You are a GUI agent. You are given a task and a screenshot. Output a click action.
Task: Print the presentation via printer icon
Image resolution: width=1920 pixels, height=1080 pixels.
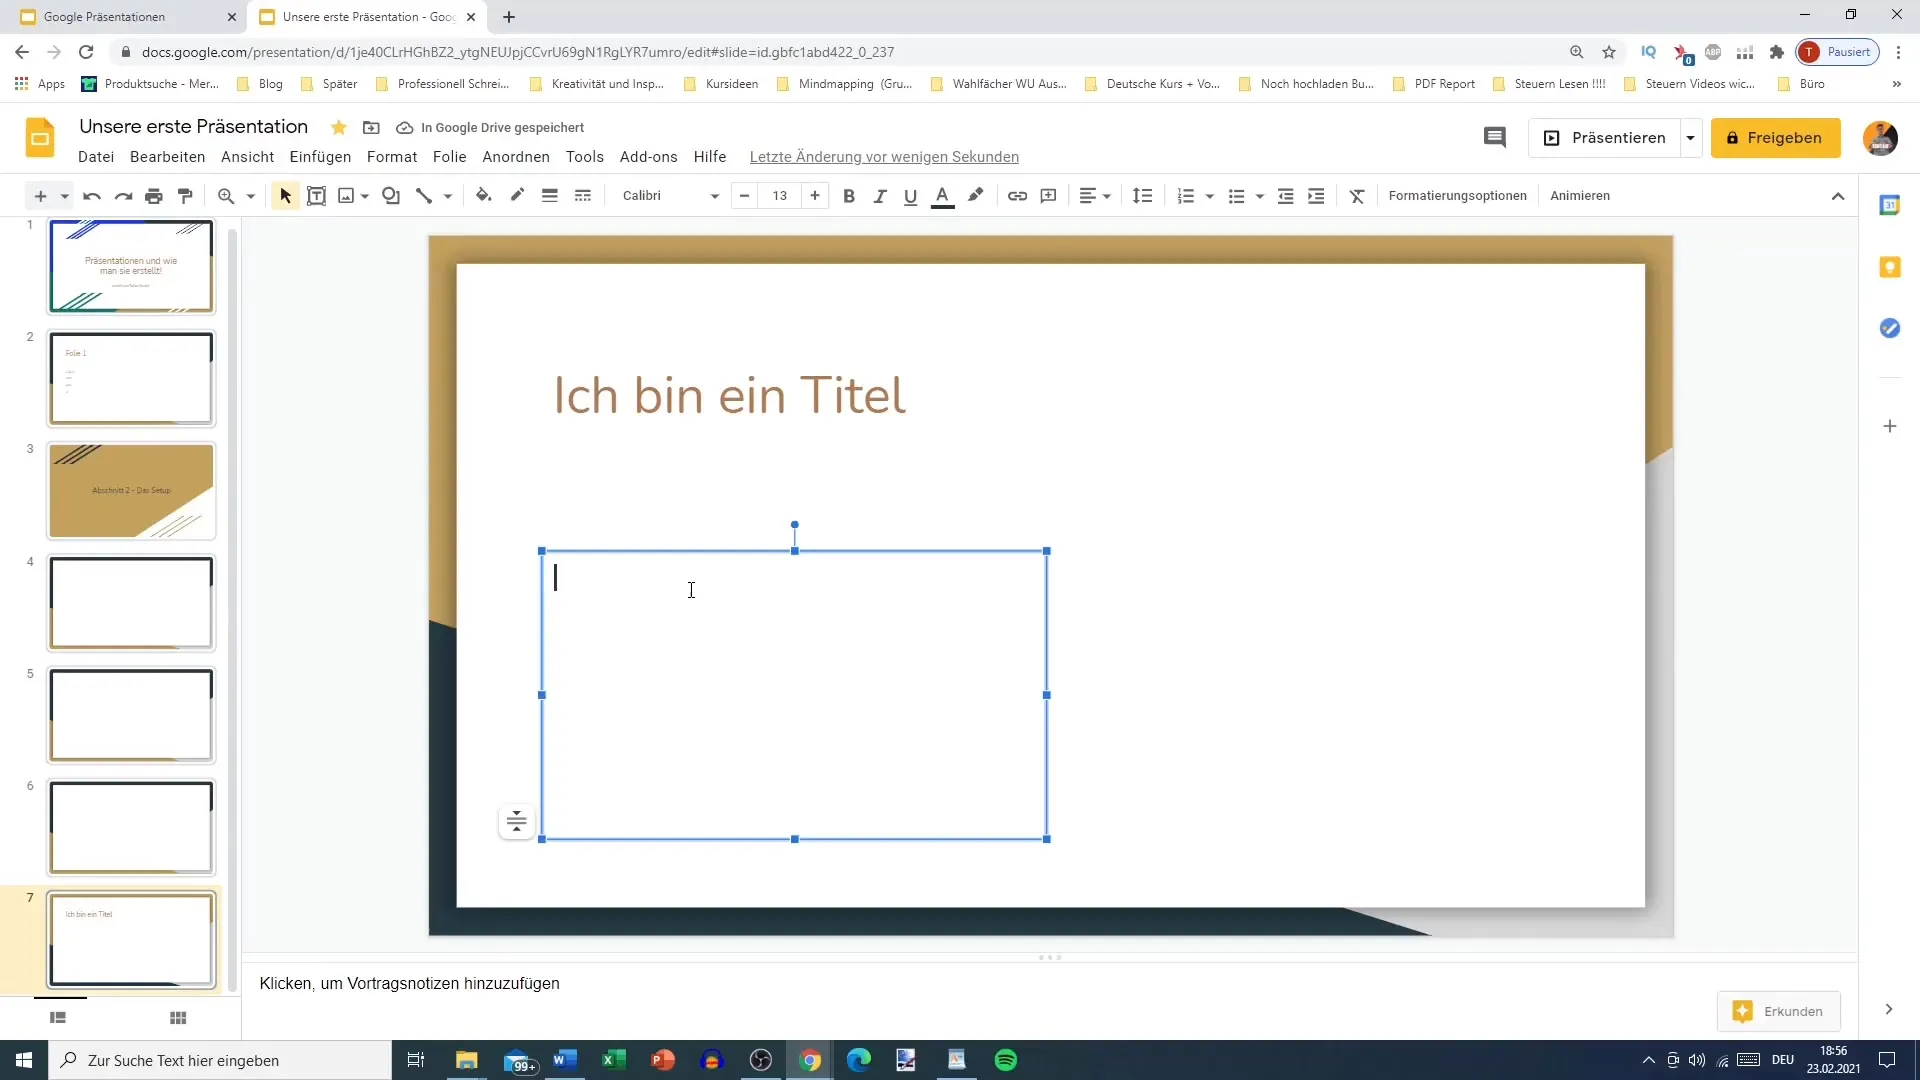pos(153,196)
